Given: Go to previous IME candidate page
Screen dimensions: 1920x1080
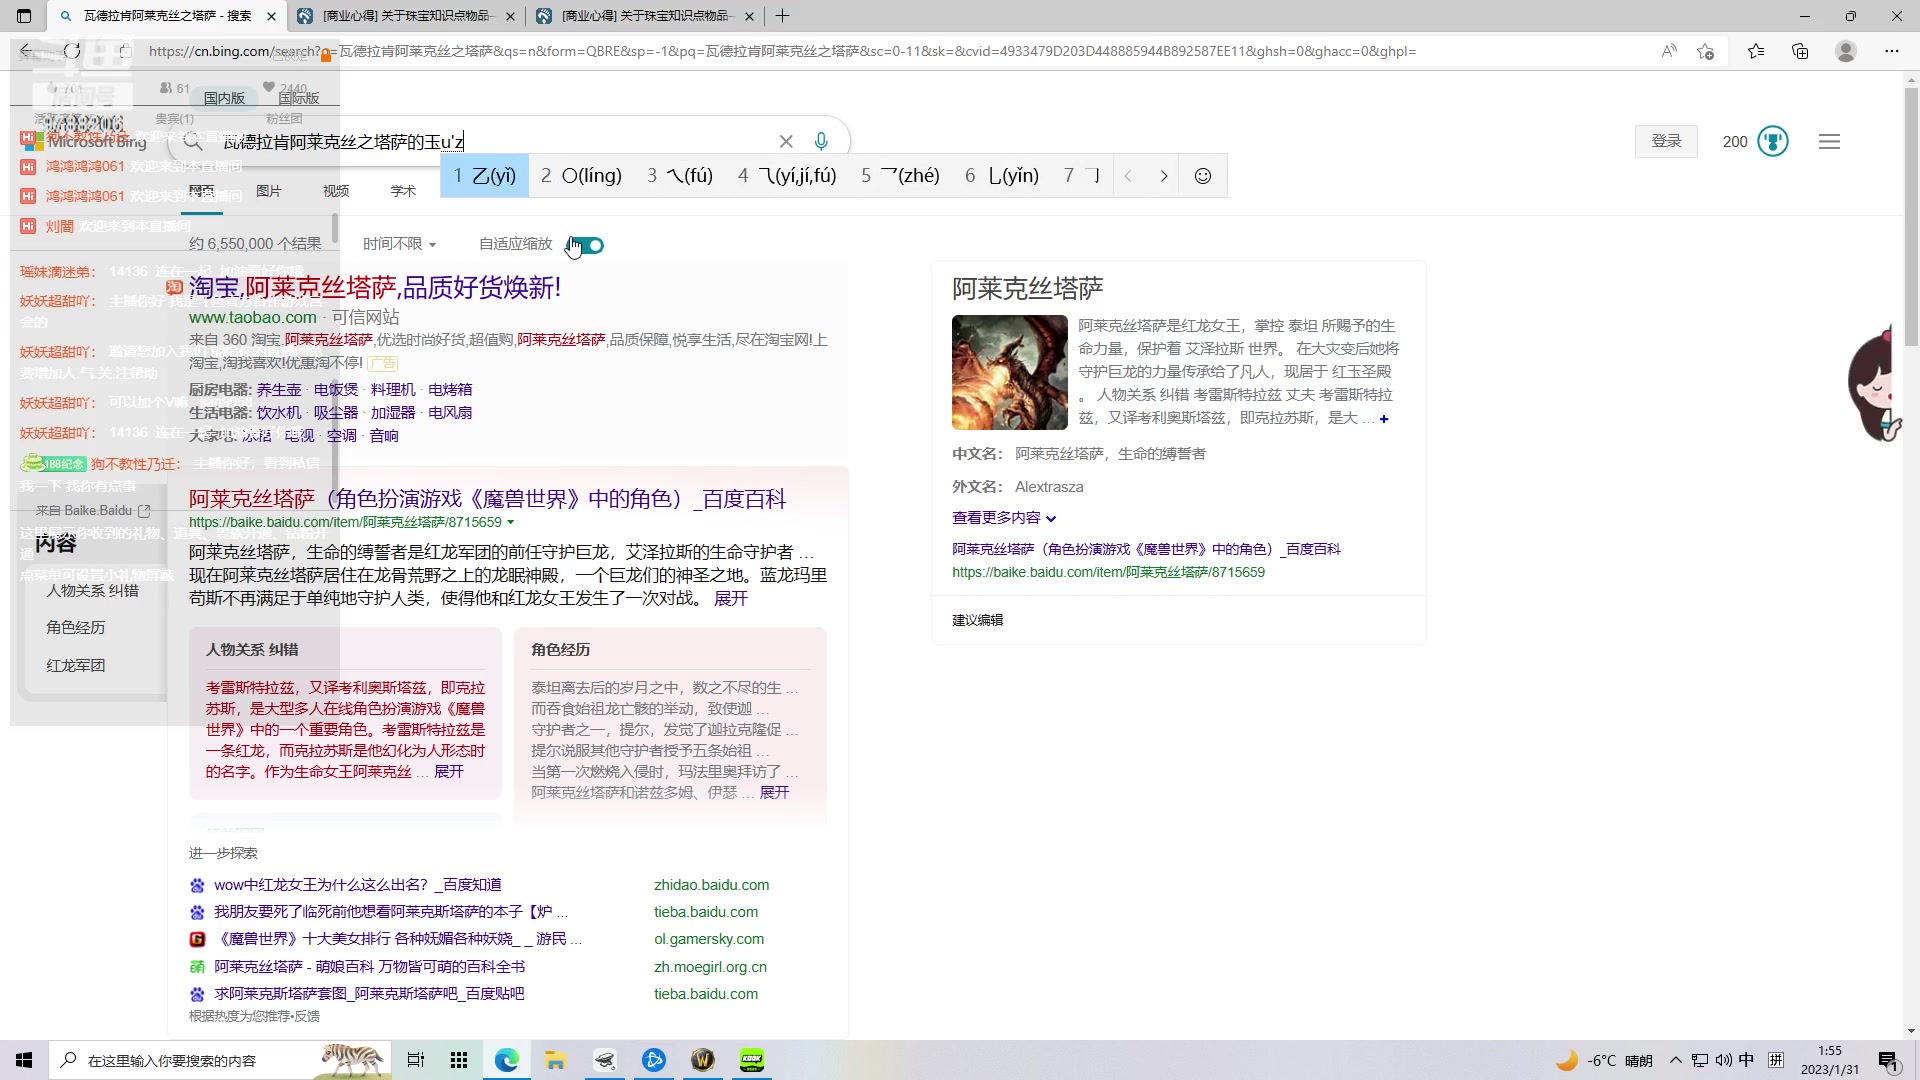Looking at the screenshot, I should [1128, 176].
